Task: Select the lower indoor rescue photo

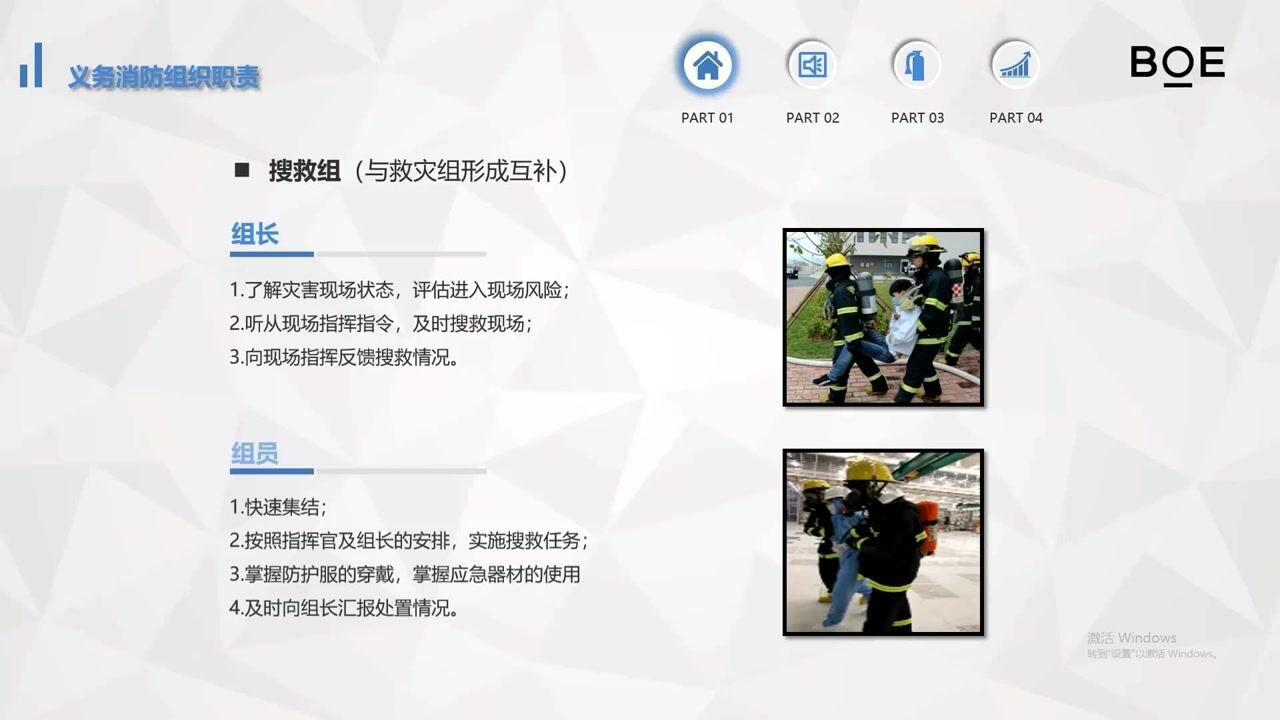Action: (x=883, y=542)
